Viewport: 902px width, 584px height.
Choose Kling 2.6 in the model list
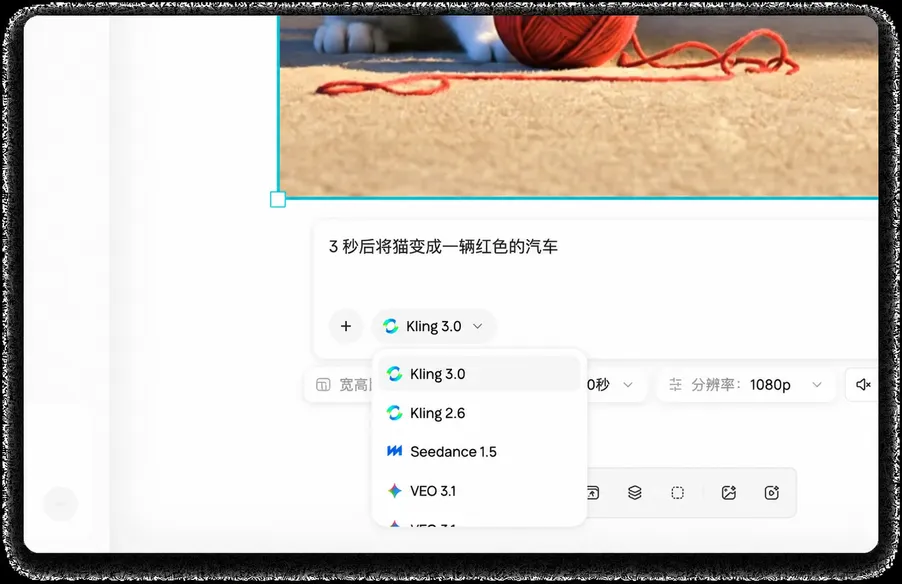coord(479,413)
